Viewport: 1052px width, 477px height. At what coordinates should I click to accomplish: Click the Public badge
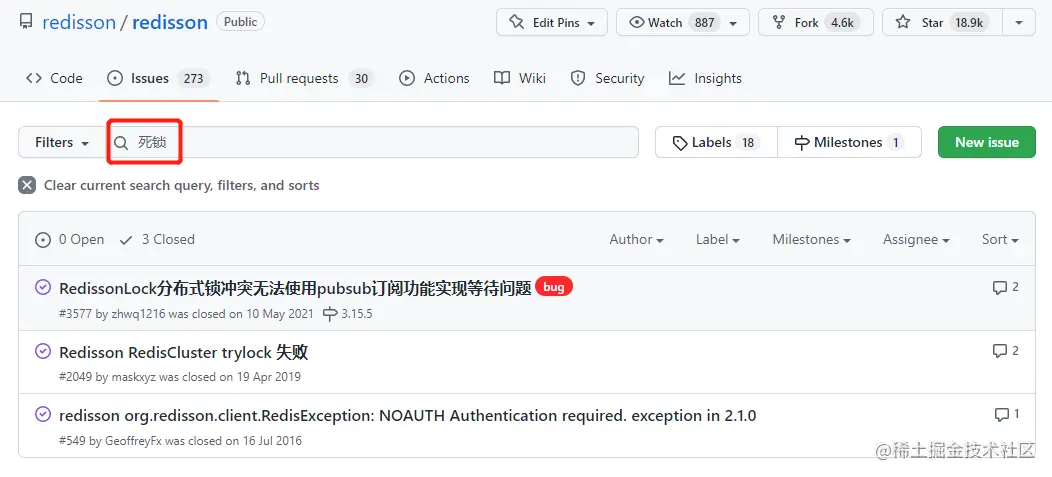pyautogui.click(x=240, y=21)
